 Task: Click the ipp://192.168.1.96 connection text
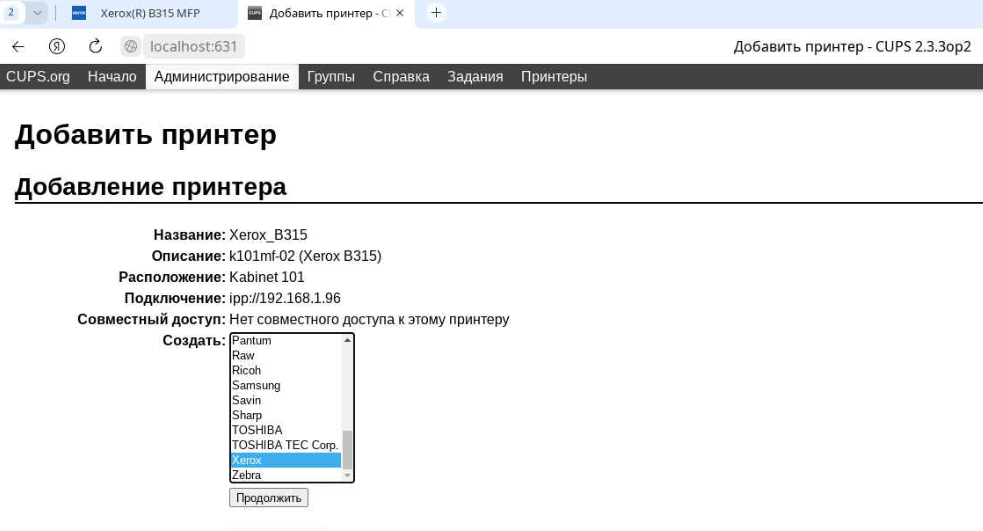pos(285,298)
